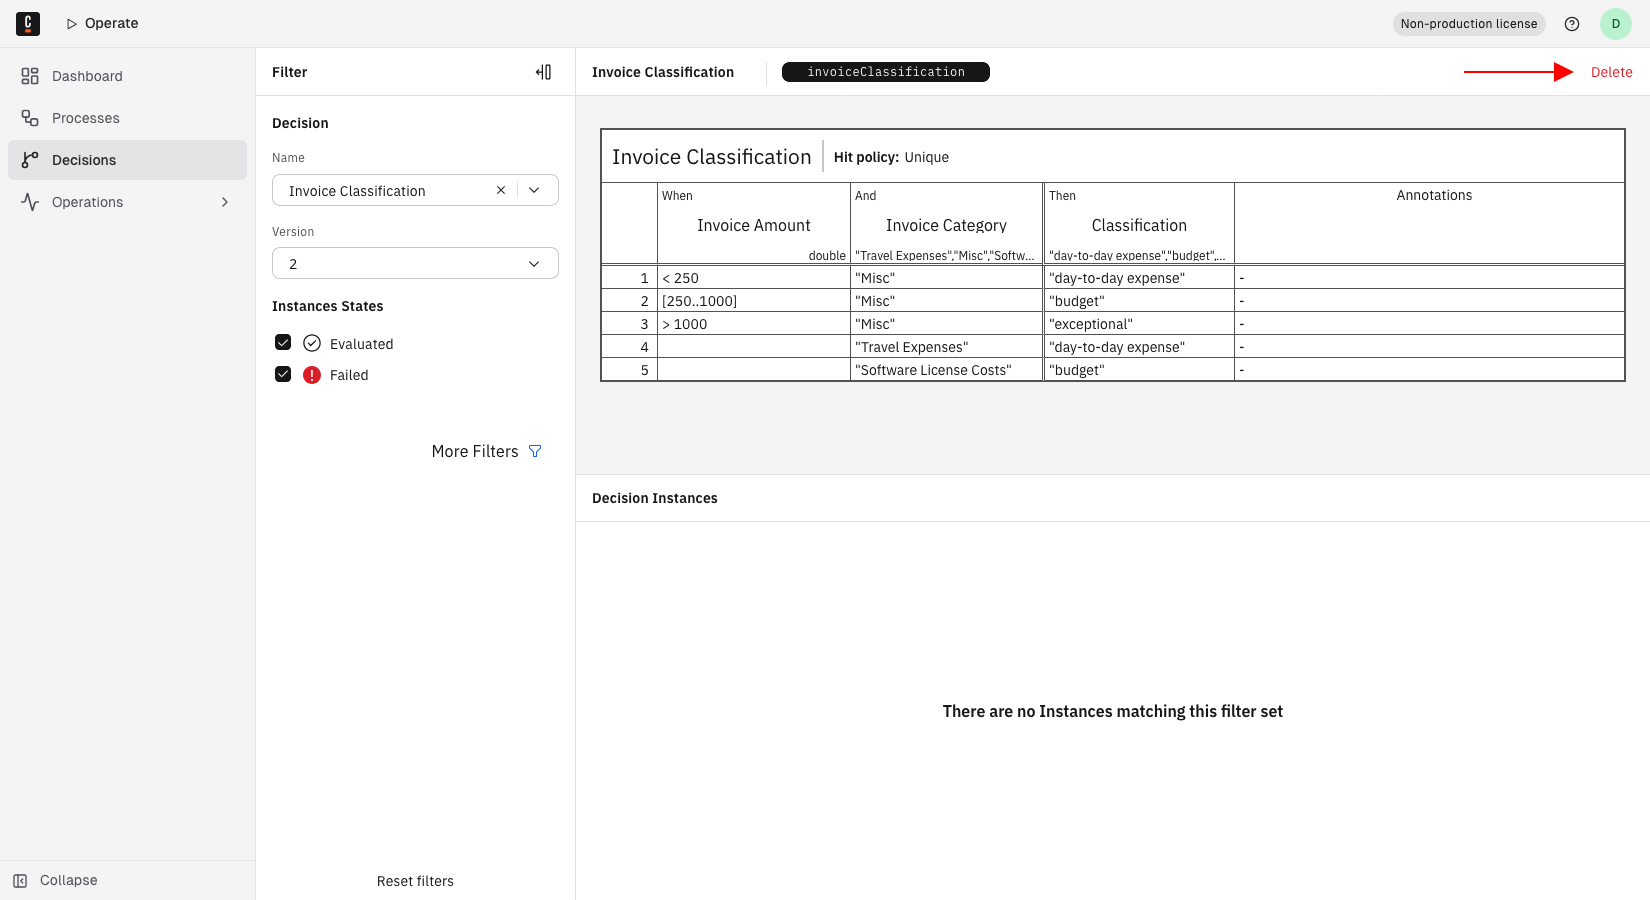This screenshot has width=1650, height=900.
Task: Click the More Filters funnel icon
Action: click(x=535, y=452)
